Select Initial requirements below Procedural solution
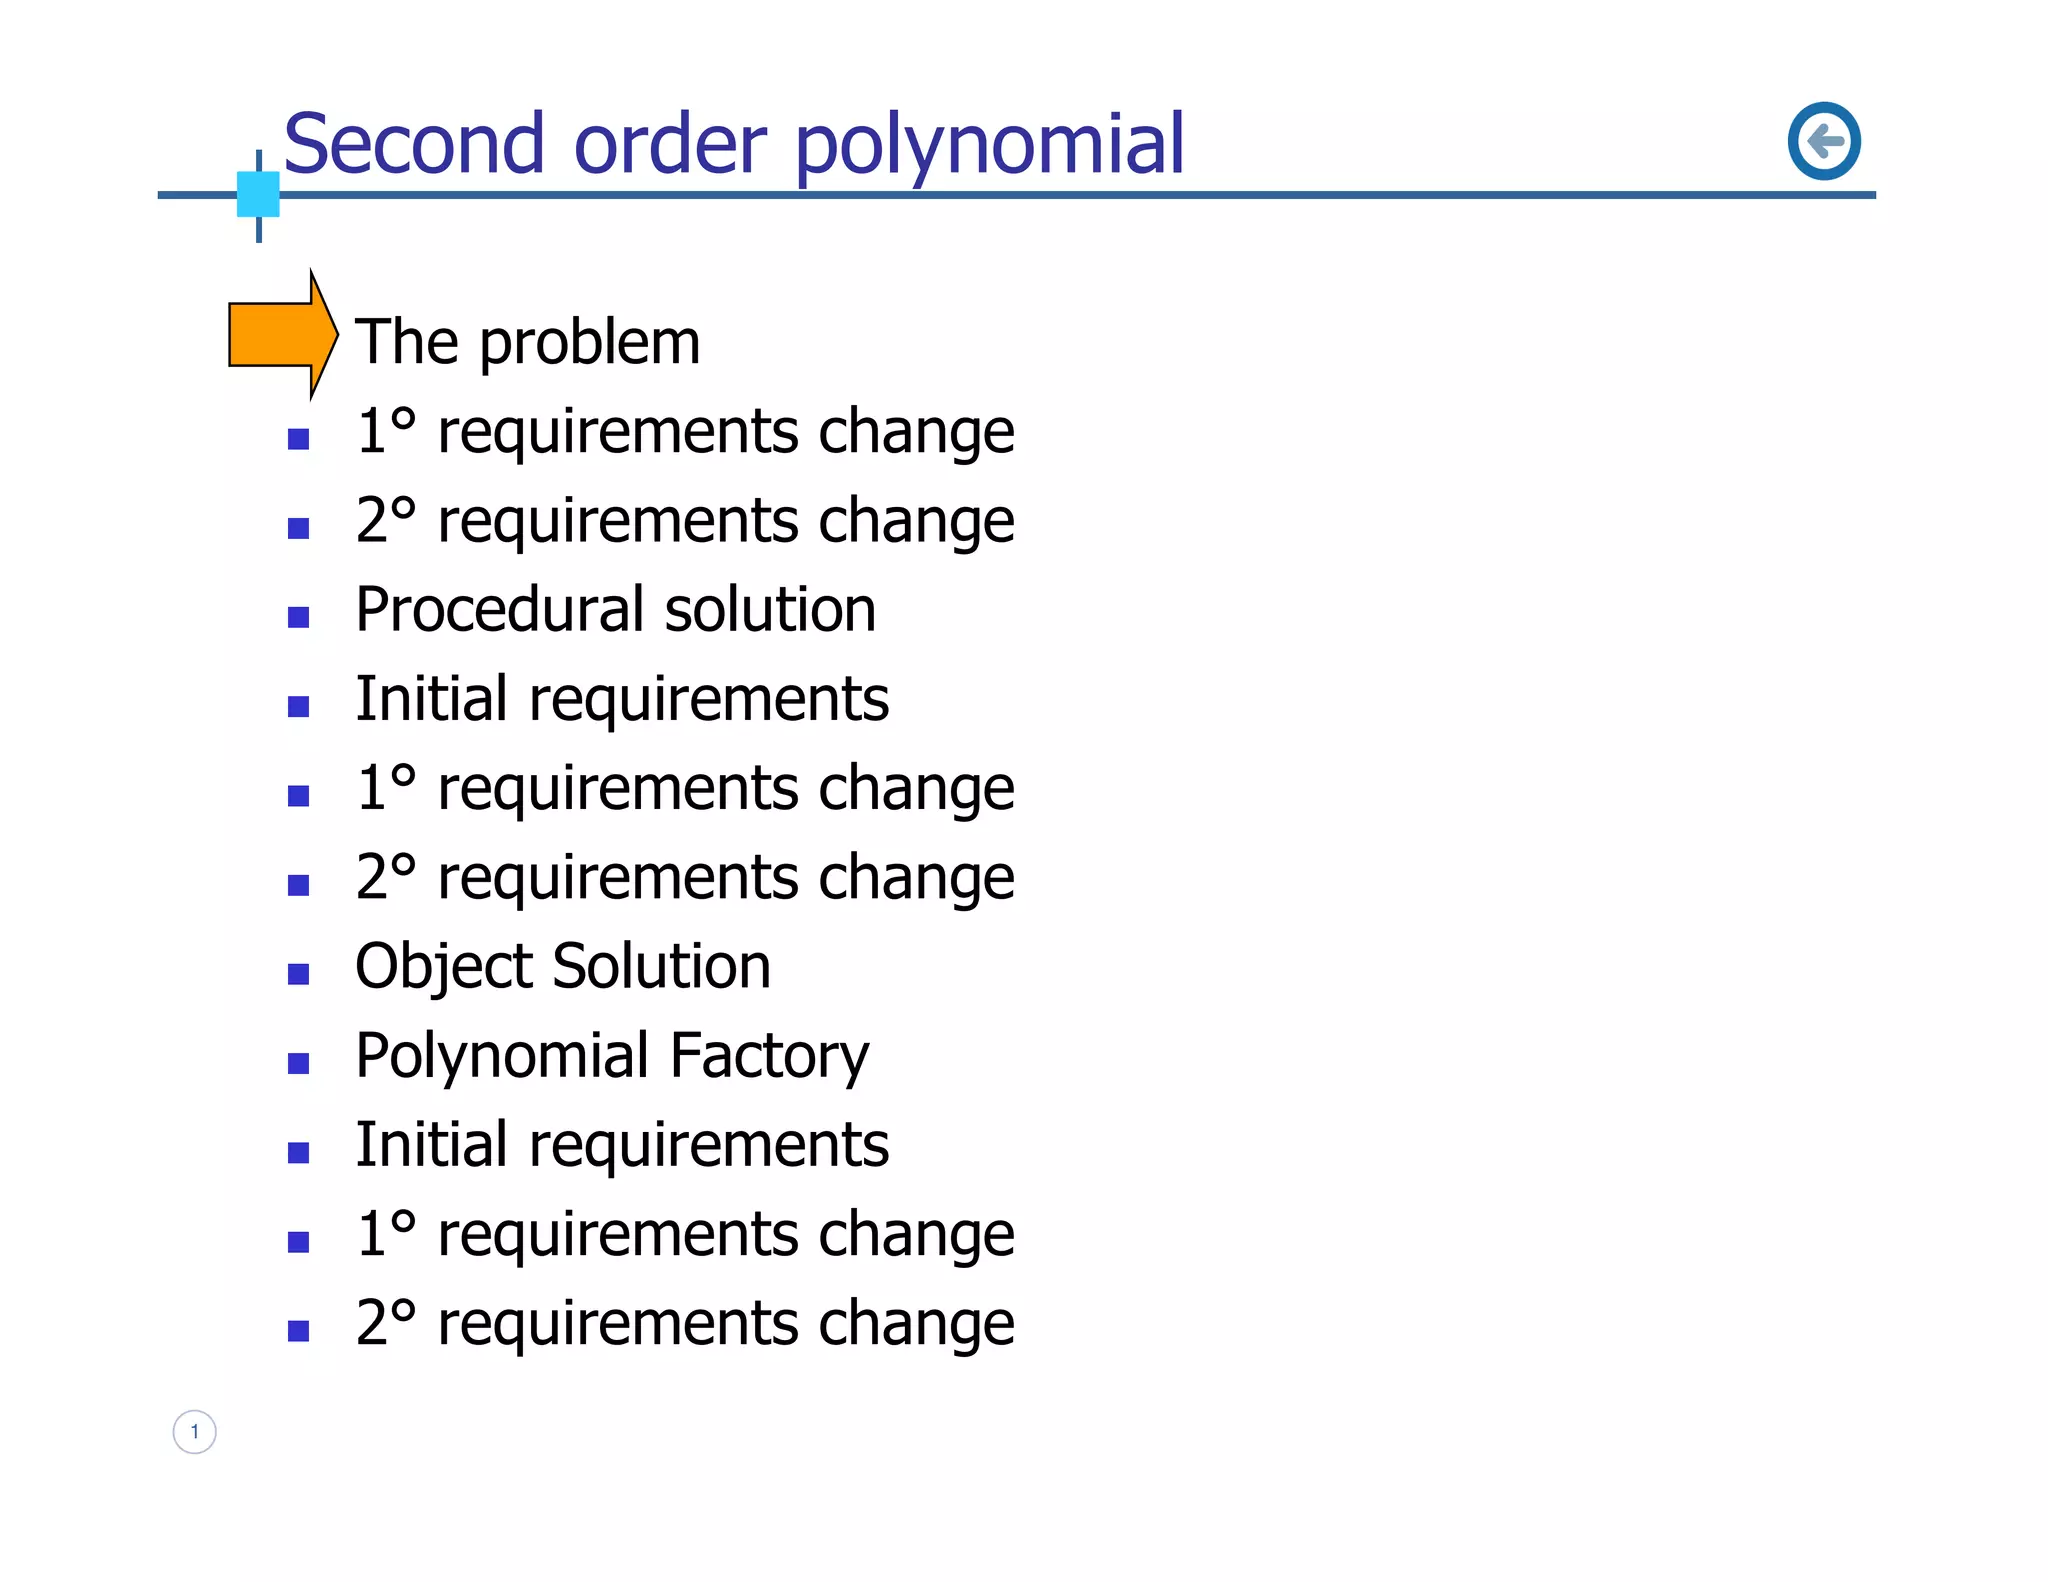 621,698
